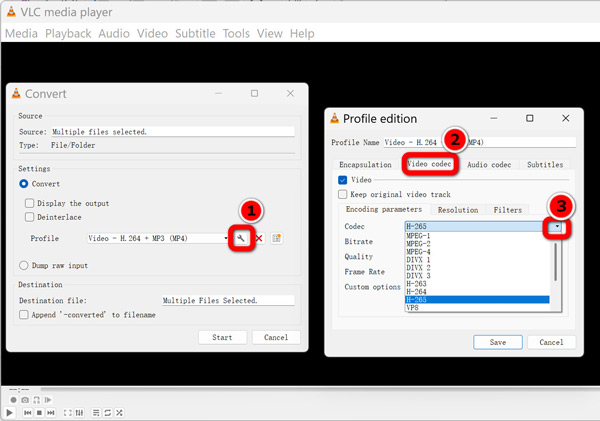Screen dimensions: 600x421
Task: Select the Resolution sub-tab
Action: (458, 210)
